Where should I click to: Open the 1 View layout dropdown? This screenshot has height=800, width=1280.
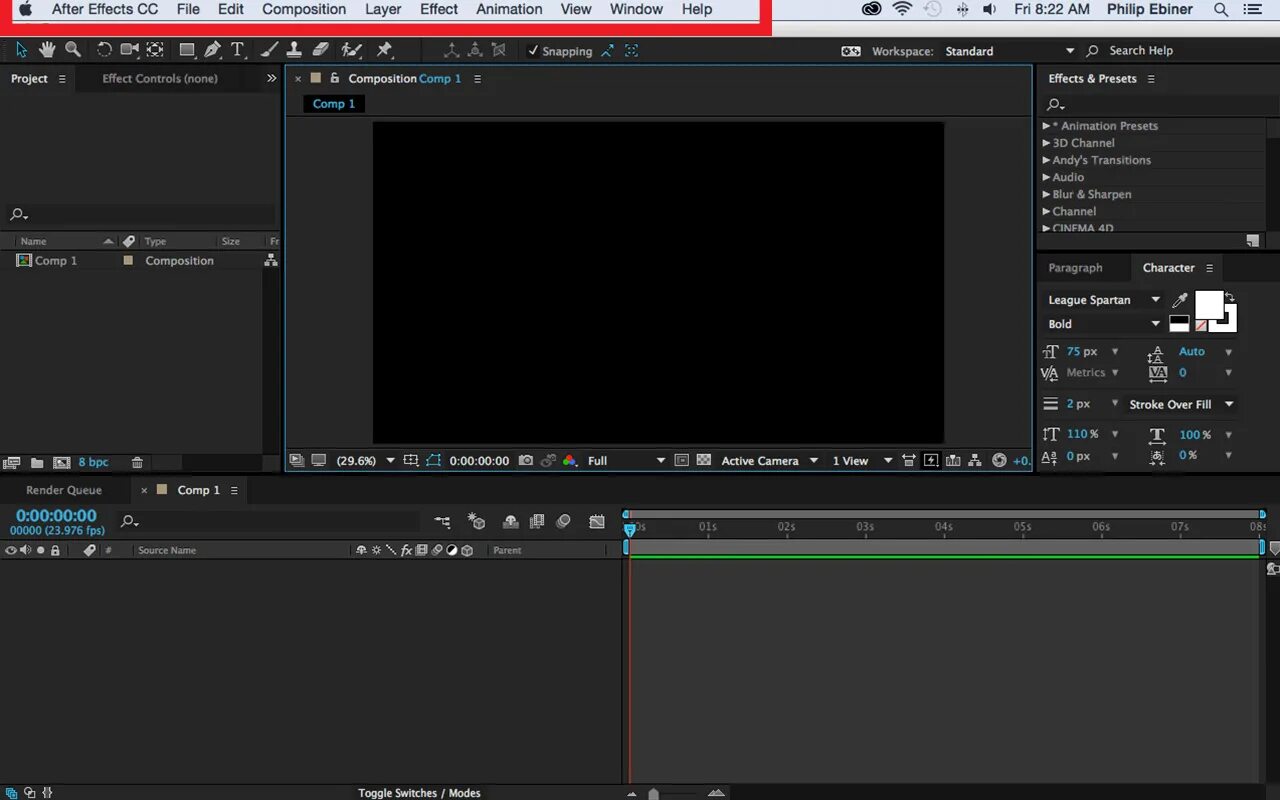click(862, 461)
